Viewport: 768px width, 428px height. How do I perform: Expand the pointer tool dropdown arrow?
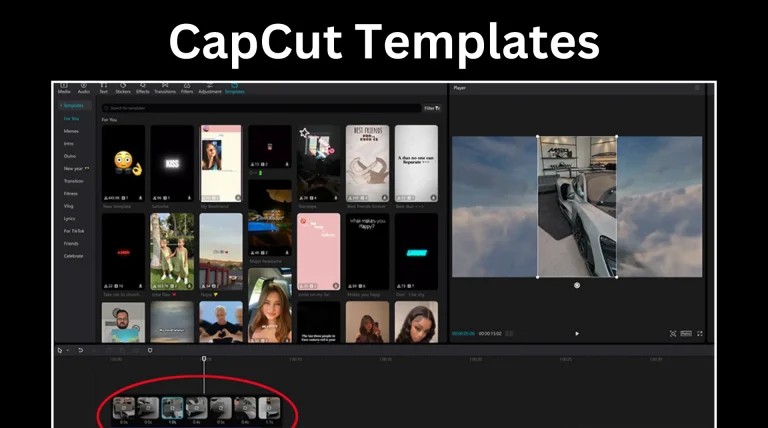pyautogui.click(x=68, y=350)
